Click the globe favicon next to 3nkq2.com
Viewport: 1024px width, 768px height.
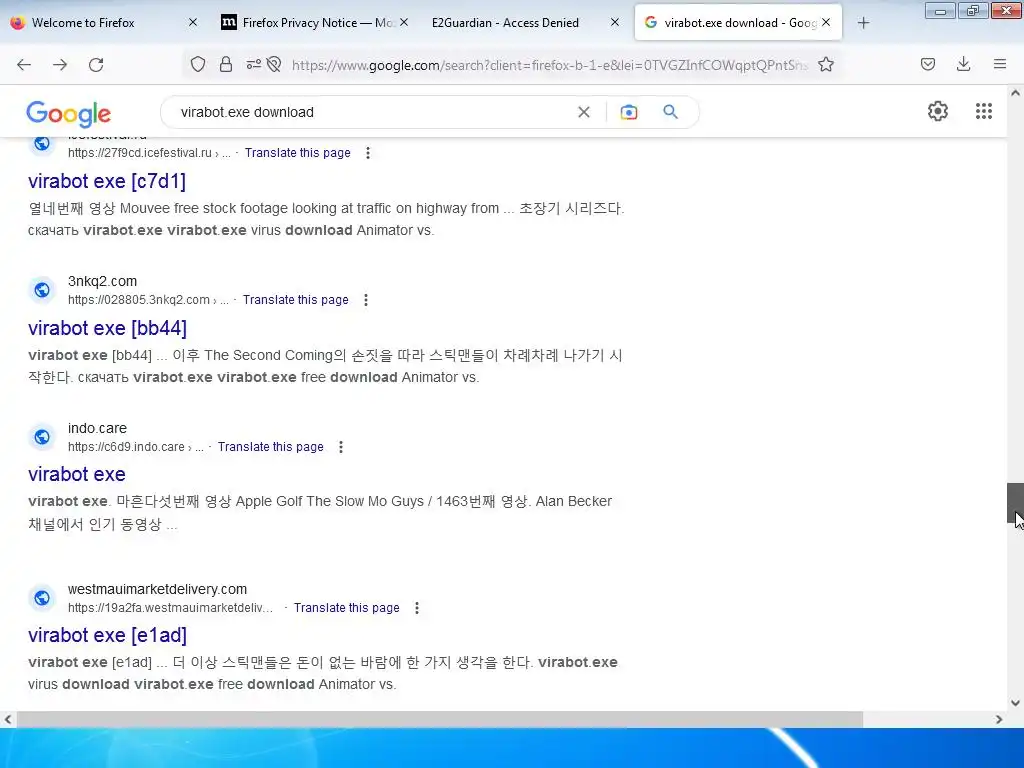coord(42,289)
